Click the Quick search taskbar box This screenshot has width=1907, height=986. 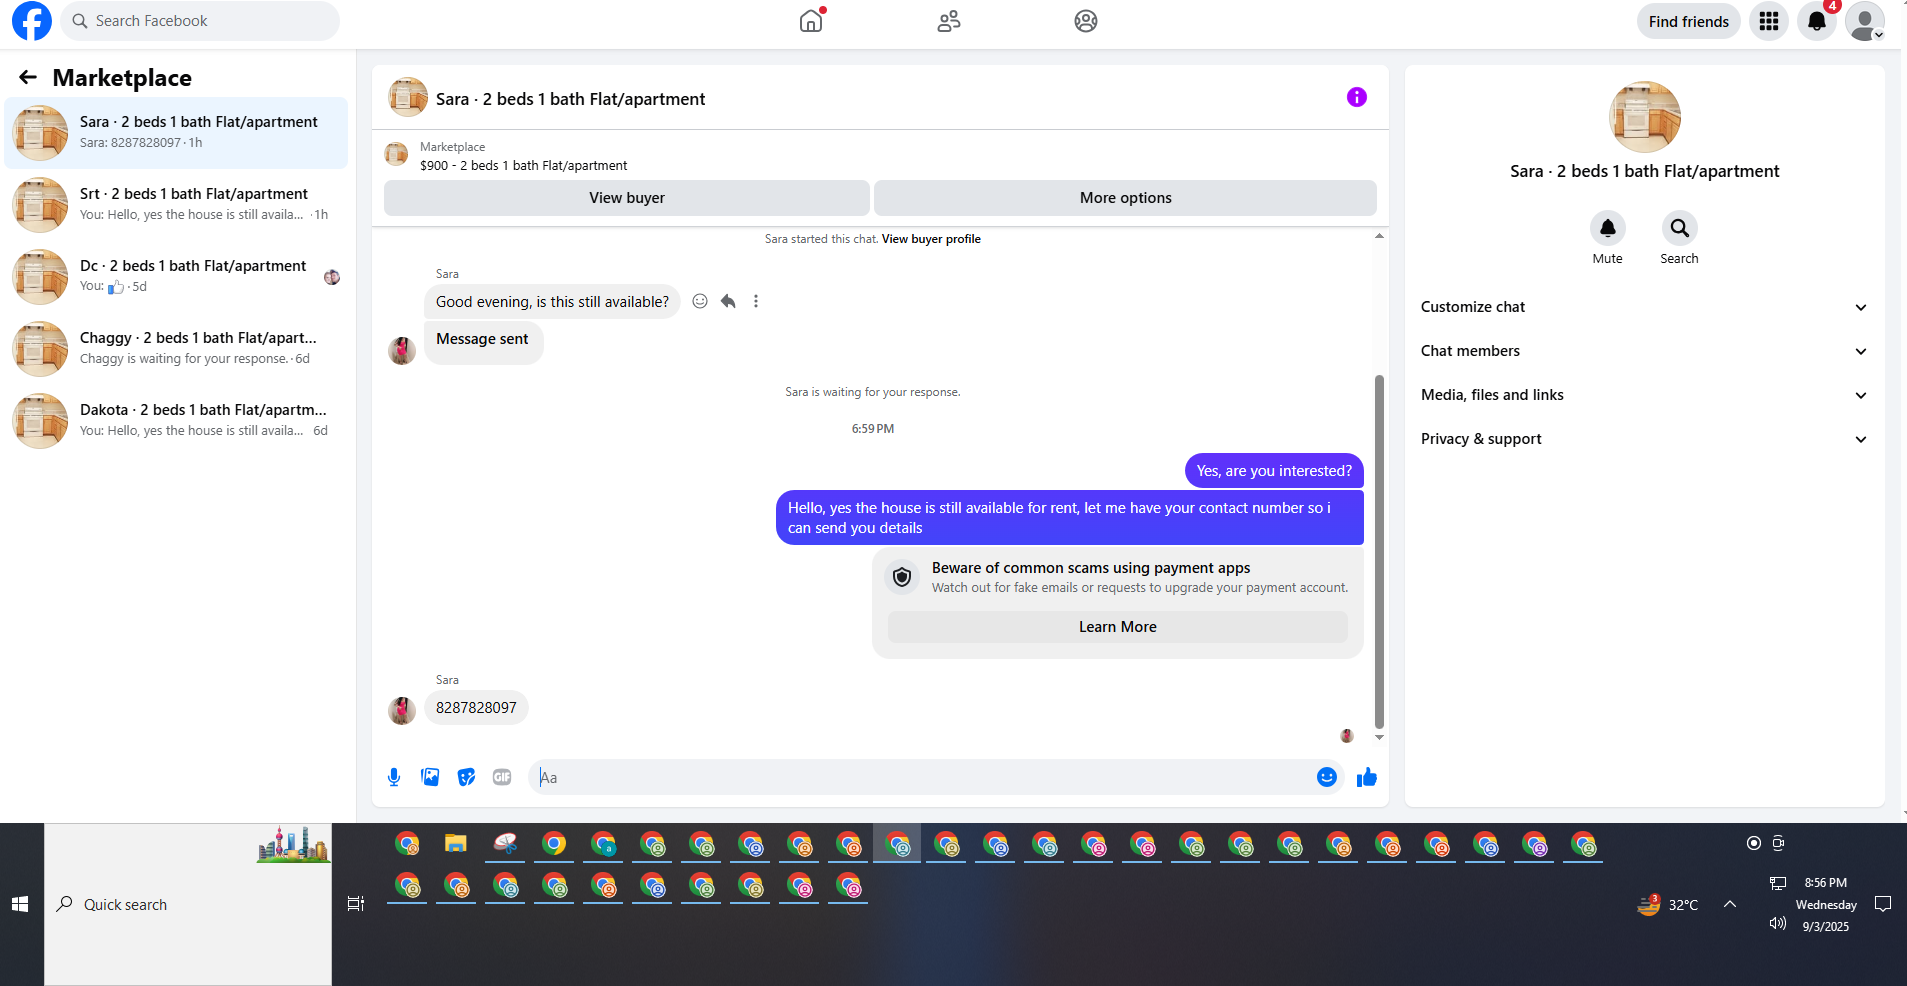tap(188, 904)
